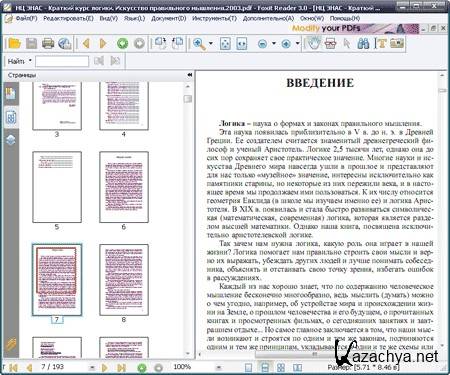The image size is (450, 375).
Task: Go to next page in status bar
Action: pos(105,368)
